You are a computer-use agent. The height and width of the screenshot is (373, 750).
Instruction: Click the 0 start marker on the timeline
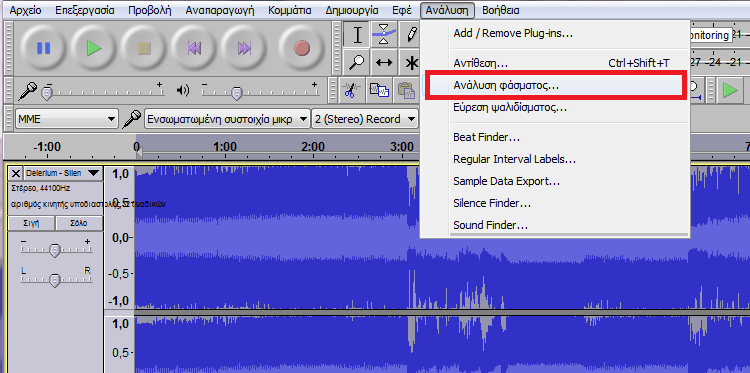[x=136, y=147]
